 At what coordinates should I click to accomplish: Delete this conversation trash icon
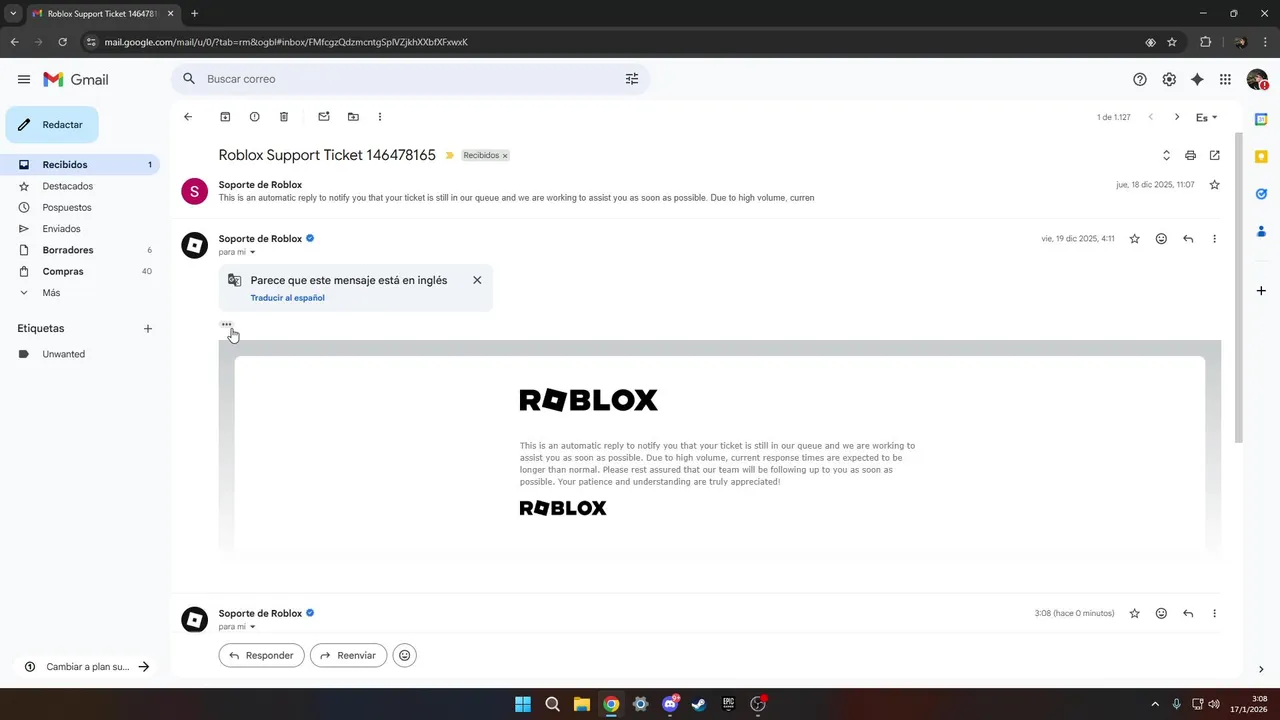pyautogui.click(x=284, y=117)
